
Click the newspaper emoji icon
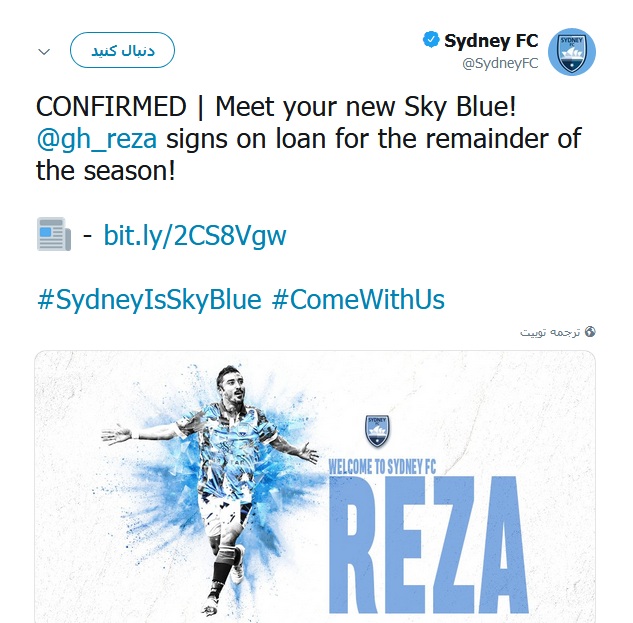[54, 234]
